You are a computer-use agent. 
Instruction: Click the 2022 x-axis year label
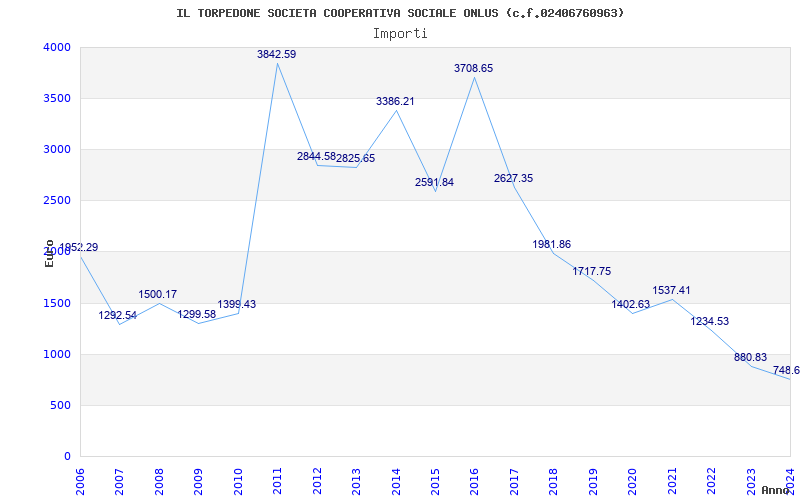(x=711, y=481)
